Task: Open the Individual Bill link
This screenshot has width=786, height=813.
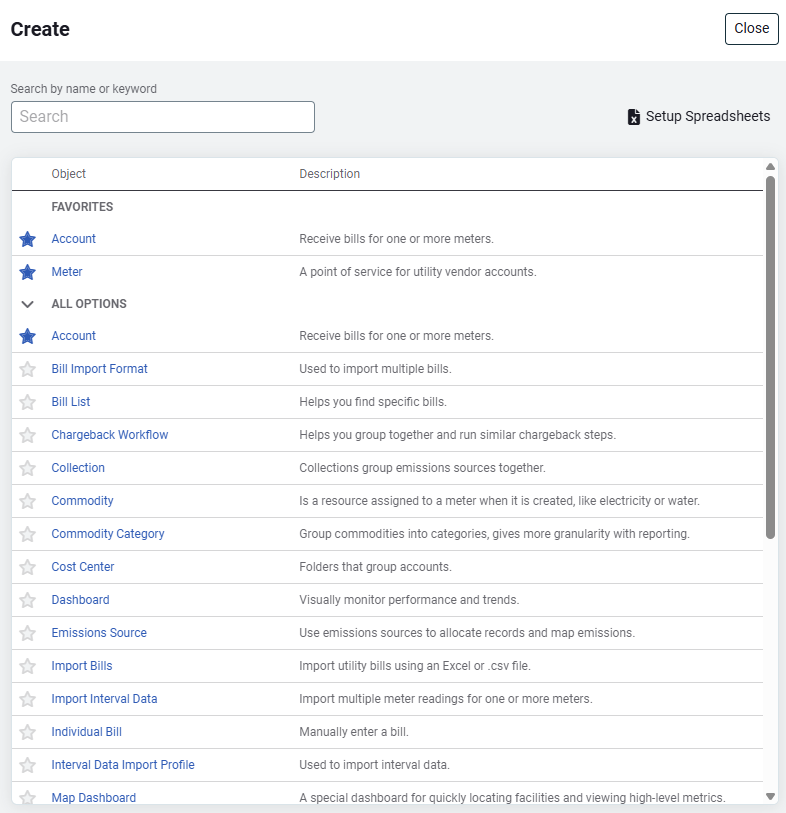Action: tap(87, 732)
